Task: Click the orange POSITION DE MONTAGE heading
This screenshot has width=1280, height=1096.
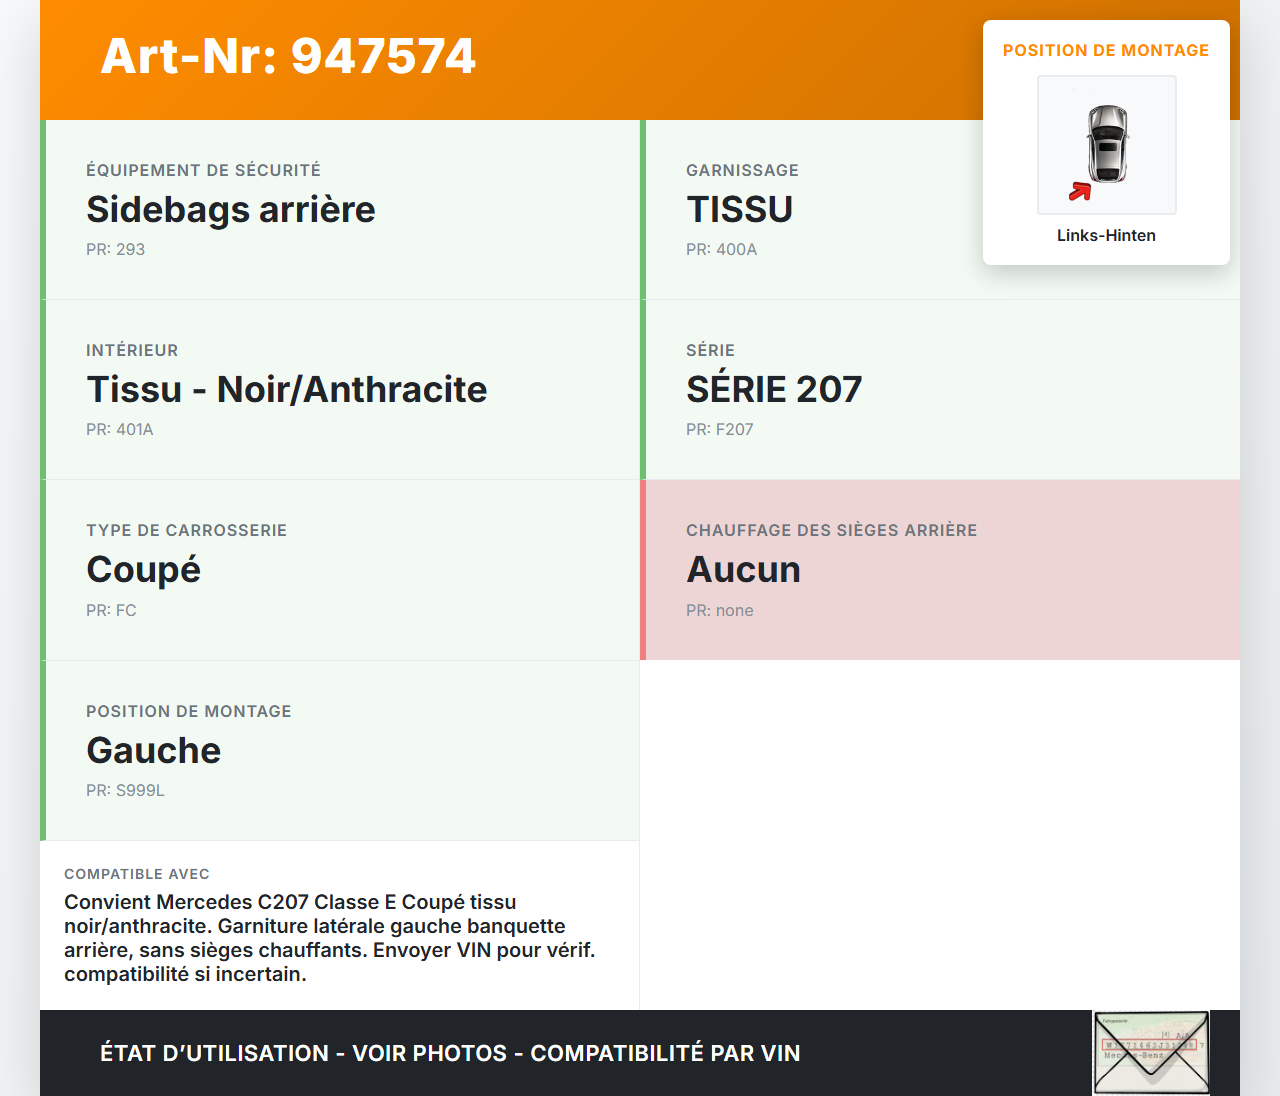Action: (1106, 50)
